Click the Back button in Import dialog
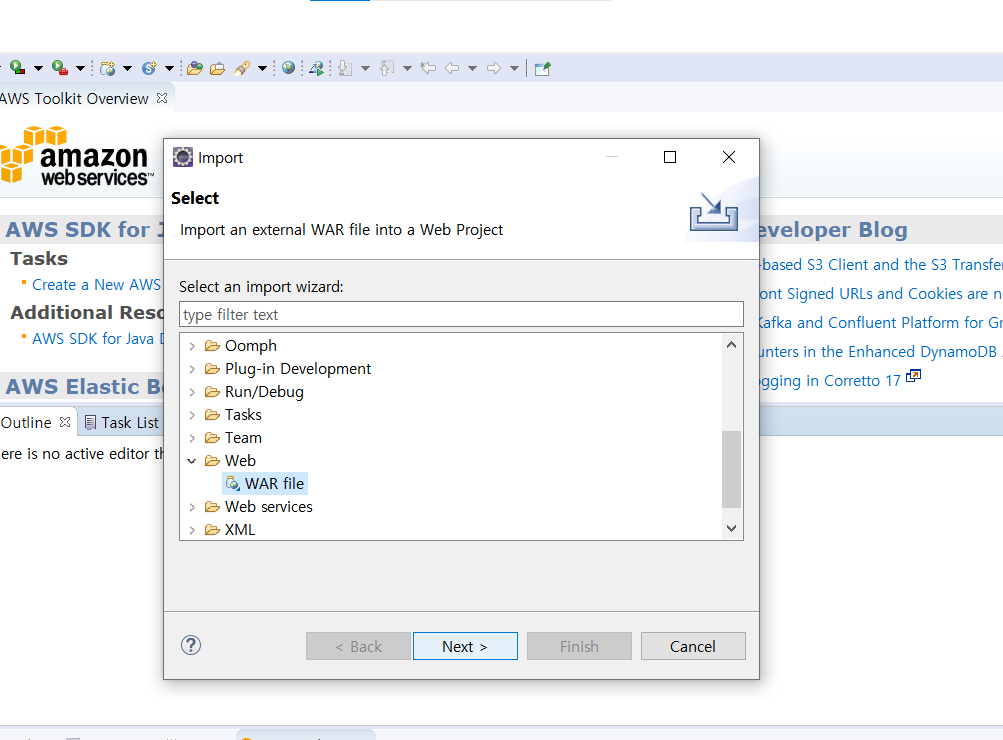This screenshot has height=740, width=1003. (358, 647)
